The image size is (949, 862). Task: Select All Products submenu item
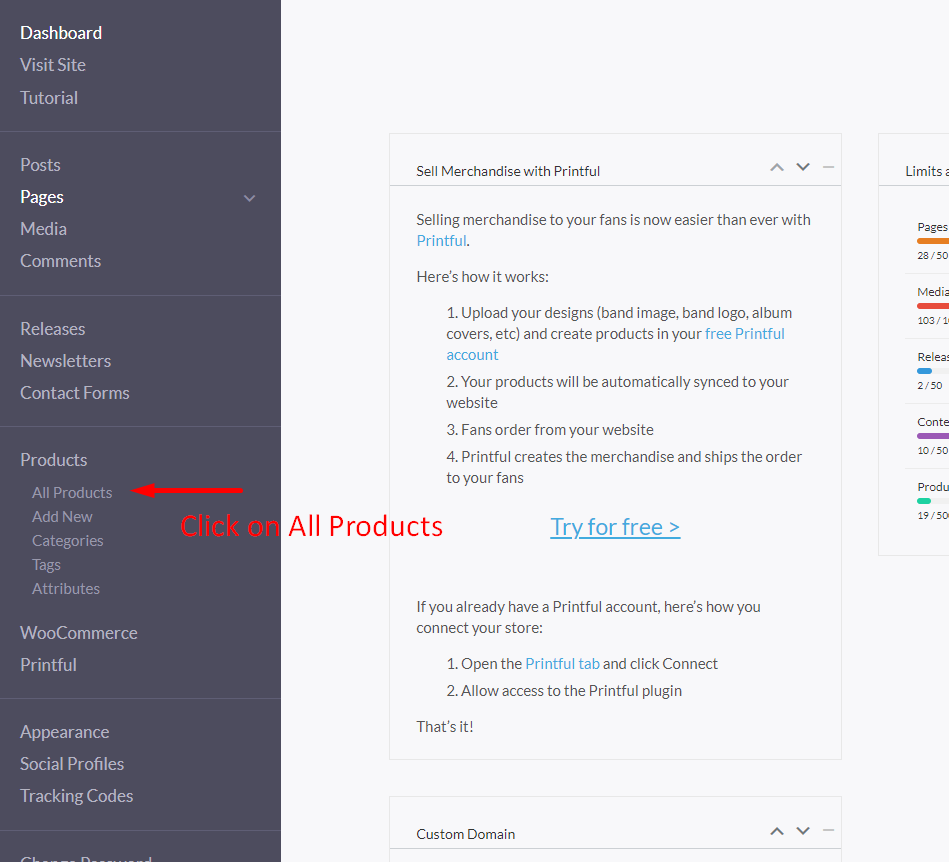(72, 493)
